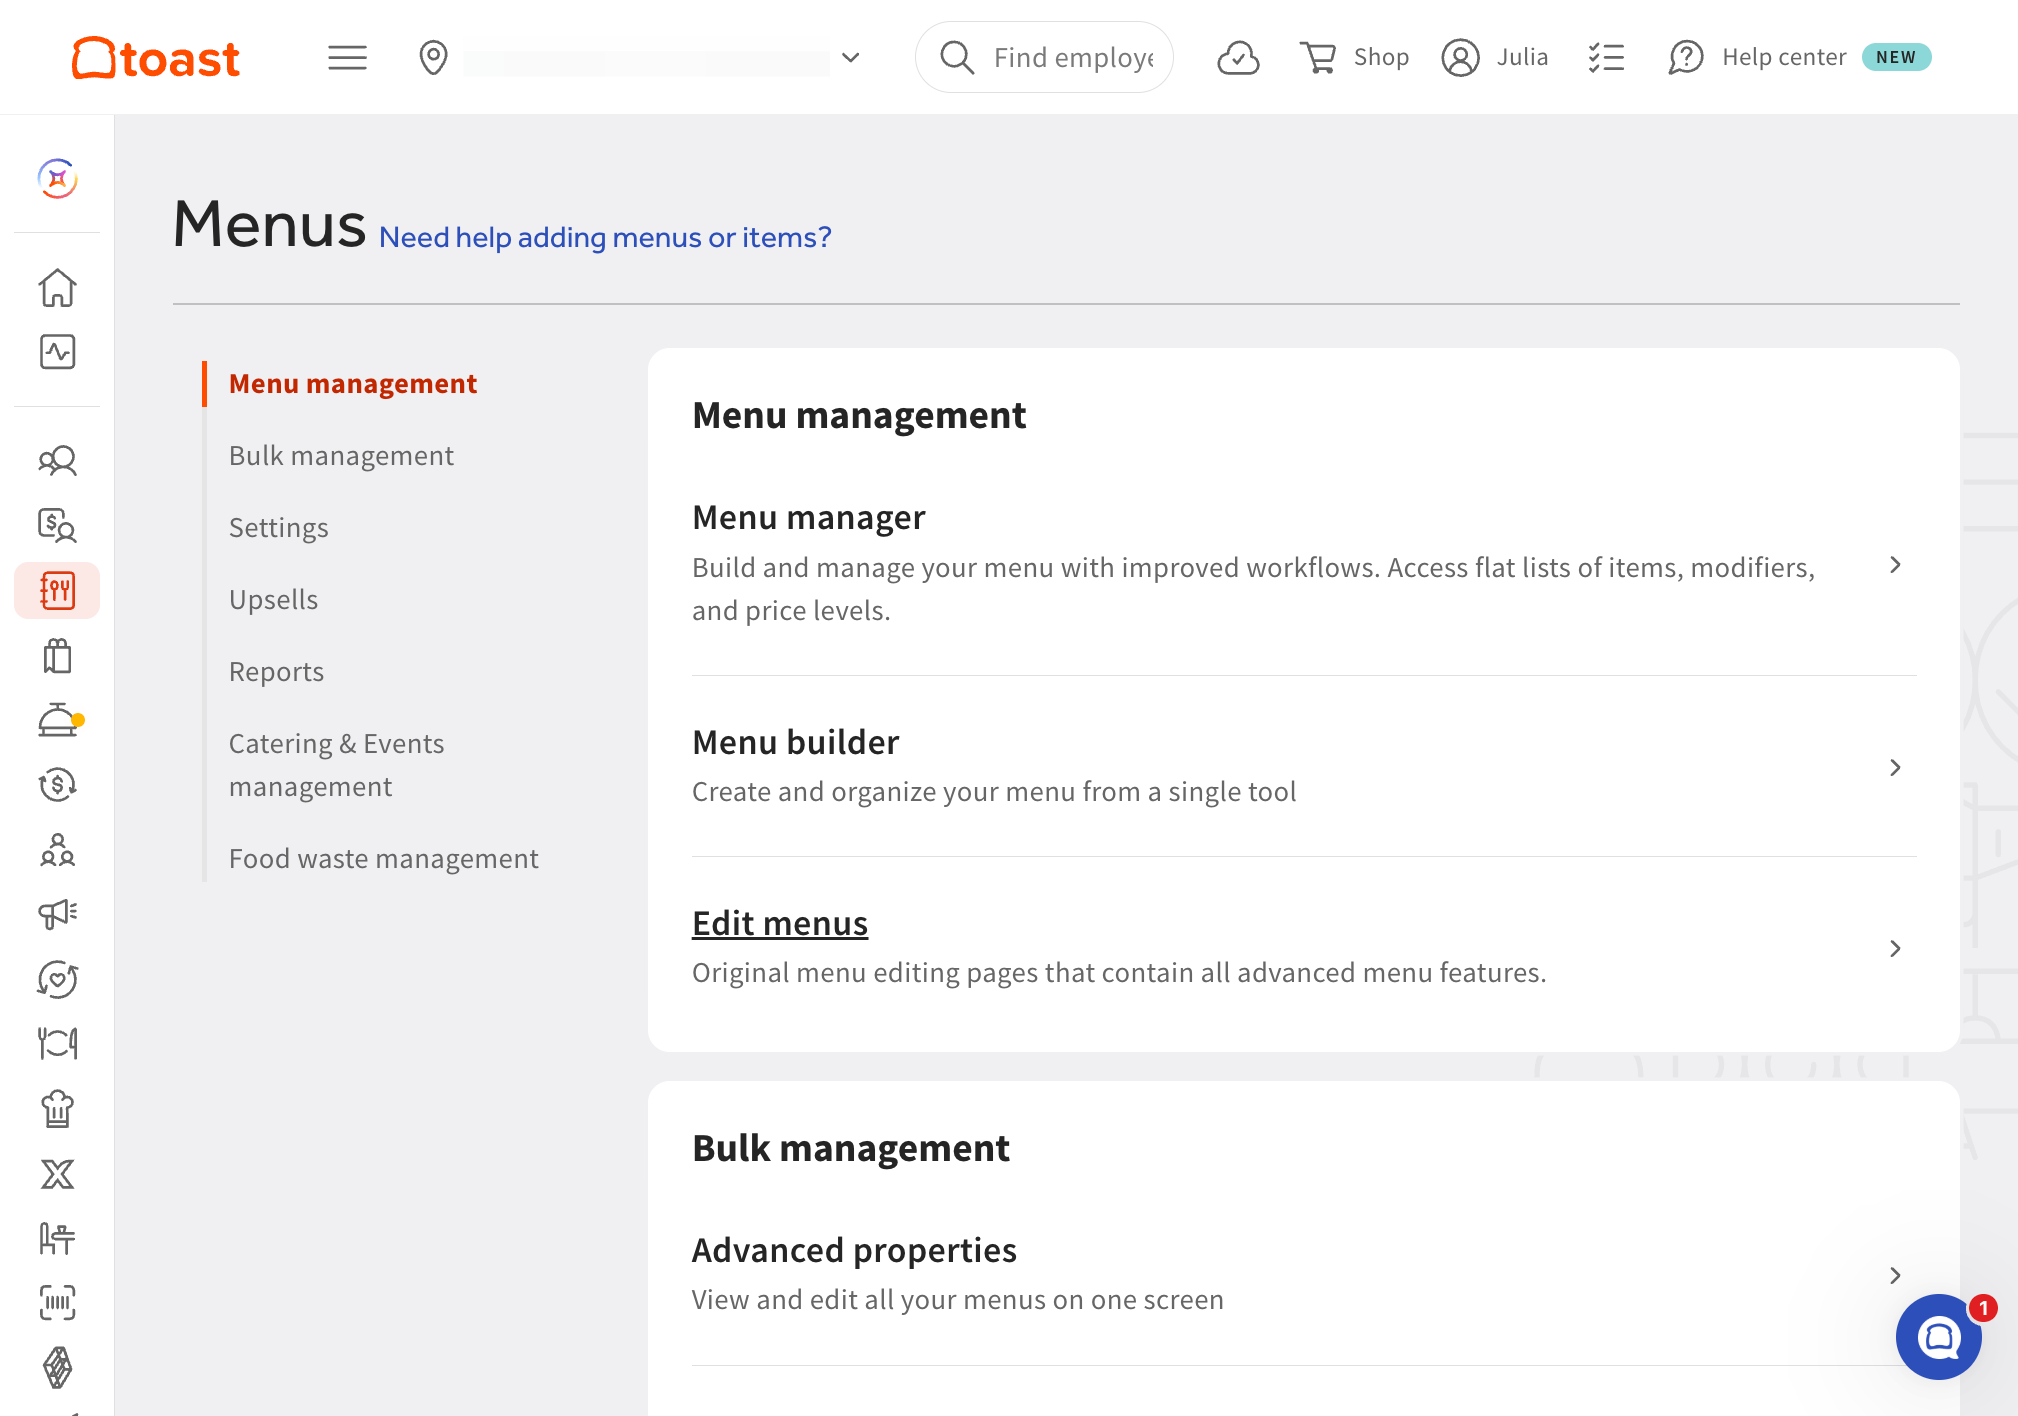Image resolution: width=2018 pixels, height=1416 pixels.
Task: Select Settings in the side navigation
Action: point(278,528)
